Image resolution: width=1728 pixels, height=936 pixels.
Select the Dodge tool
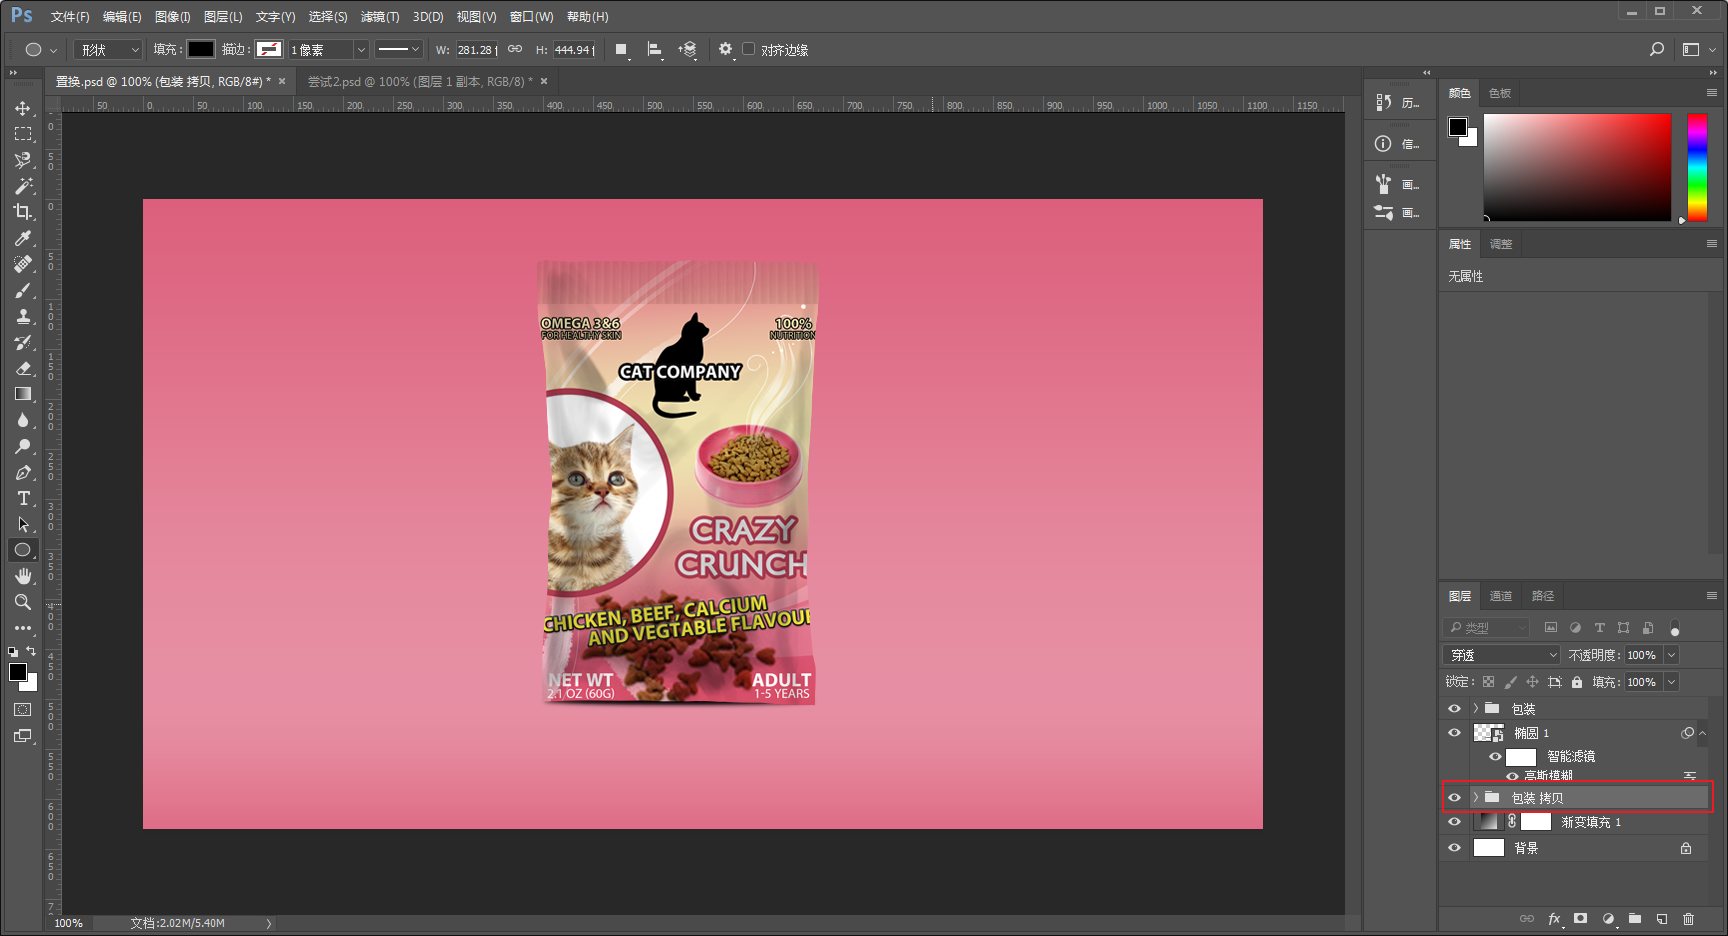click(x=23, y=446)
